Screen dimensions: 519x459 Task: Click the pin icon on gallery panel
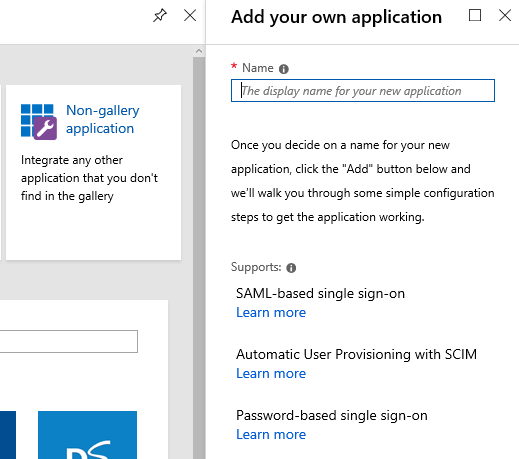pos(160,15)
